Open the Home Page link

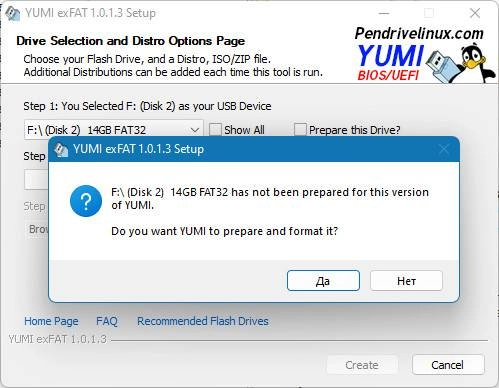pos(51,321)
